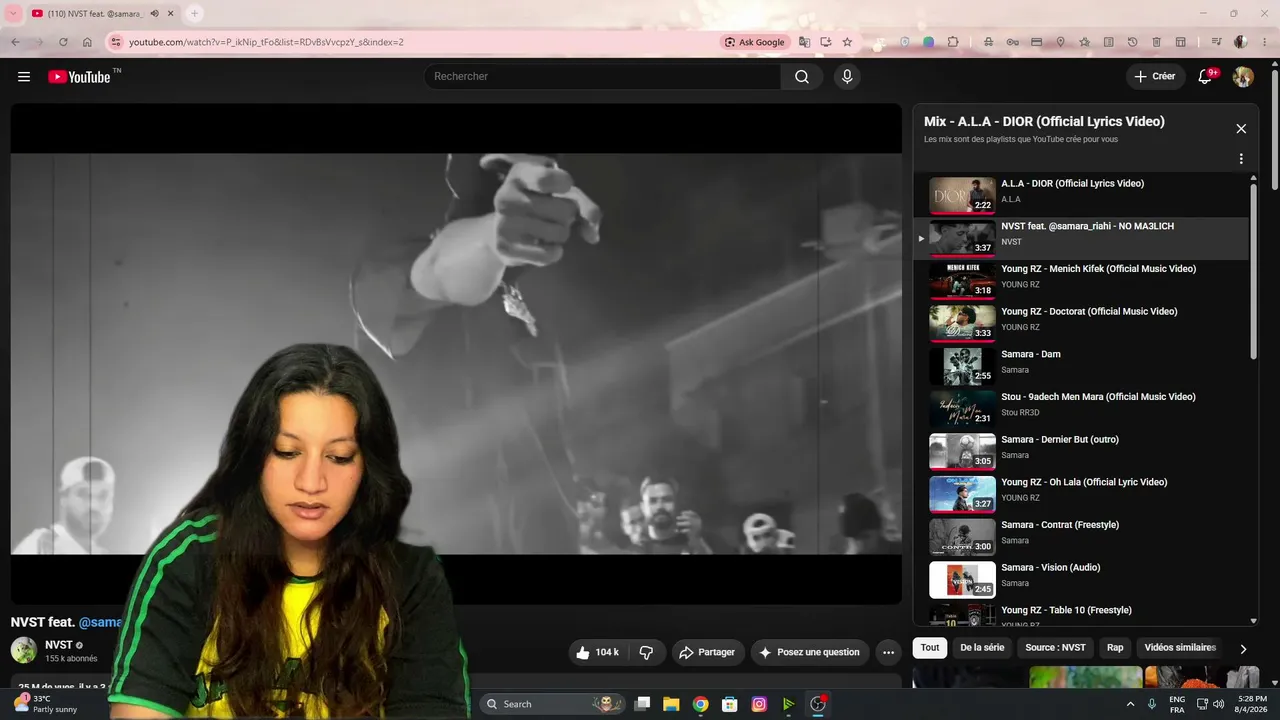Show hidden system tray icons
Viewport: 1280px width, 720px height.
click(1131, 704)
